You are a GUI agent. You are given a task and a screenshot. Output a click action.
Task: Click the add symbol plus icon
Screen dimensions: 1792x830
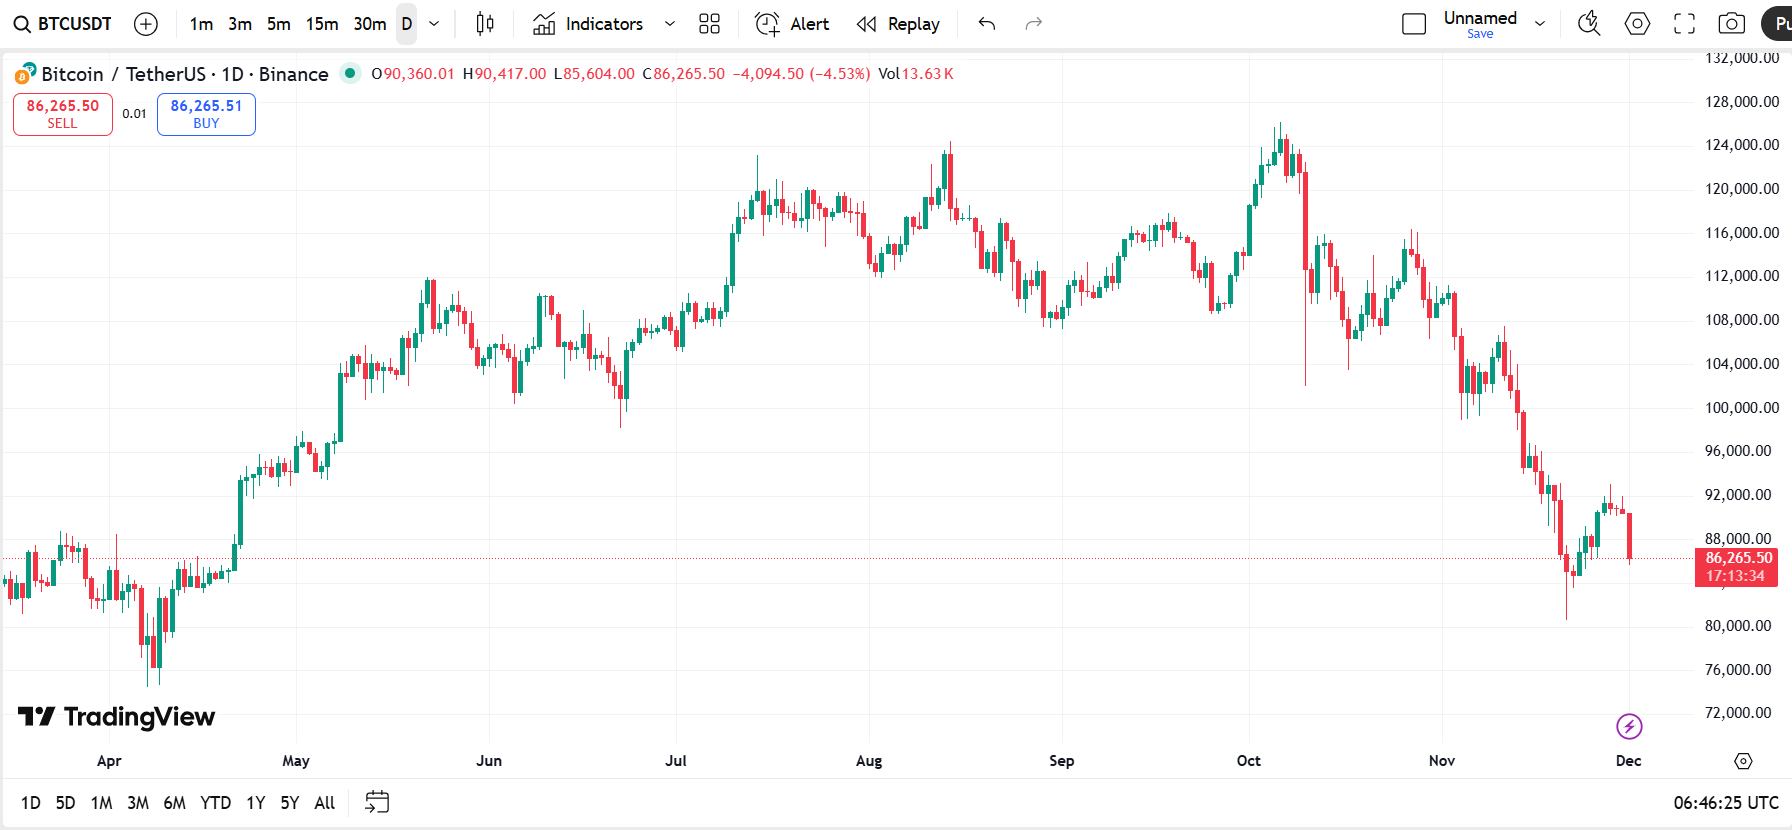146,24
